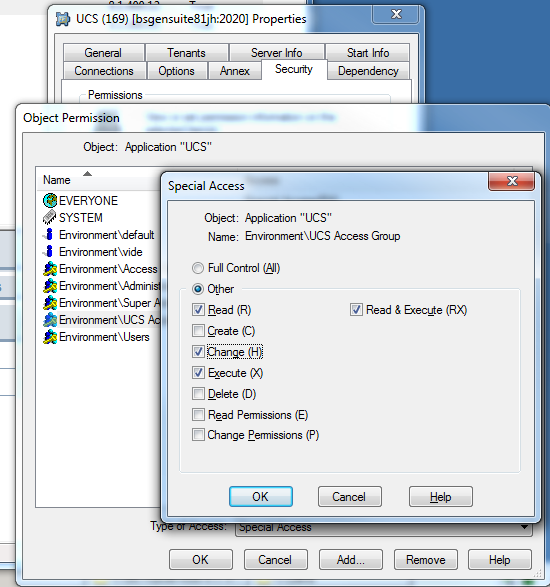The image size is (550, 587).
Task: Click the EVERYONE globe icon
Action: click(x=50, y=201)
